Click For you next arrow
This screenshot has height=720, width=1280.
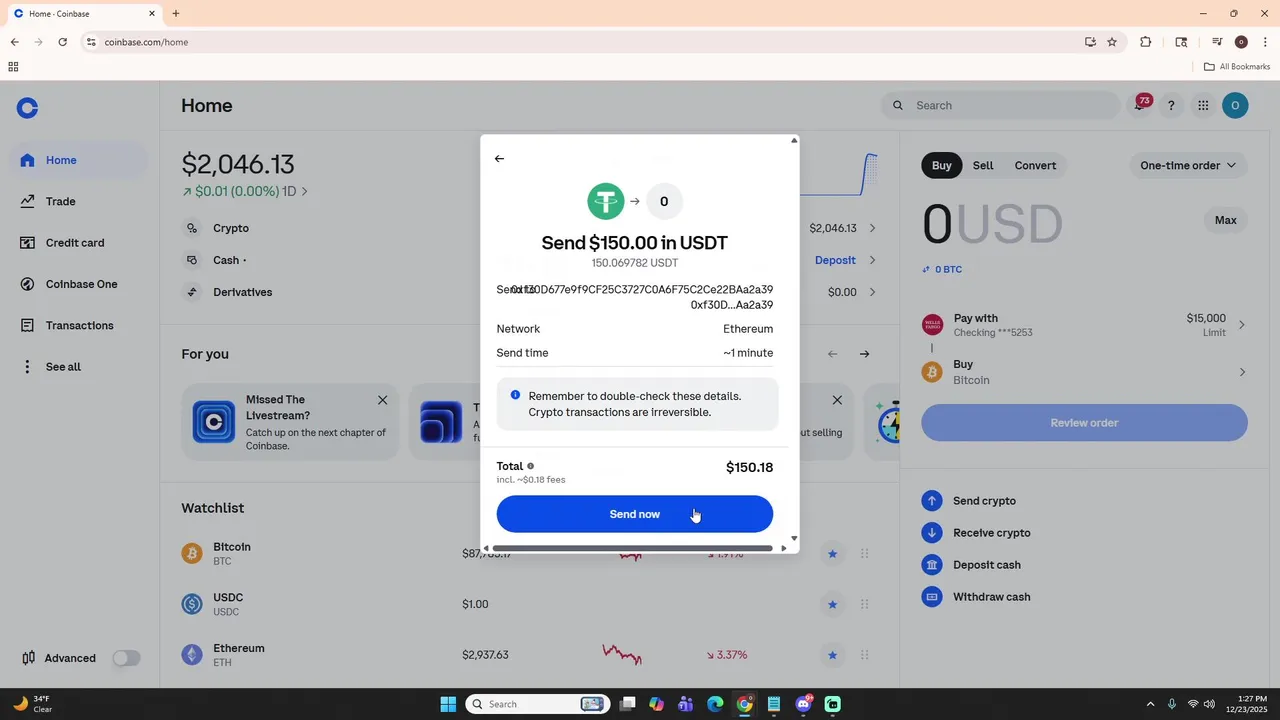pos(865,354)
